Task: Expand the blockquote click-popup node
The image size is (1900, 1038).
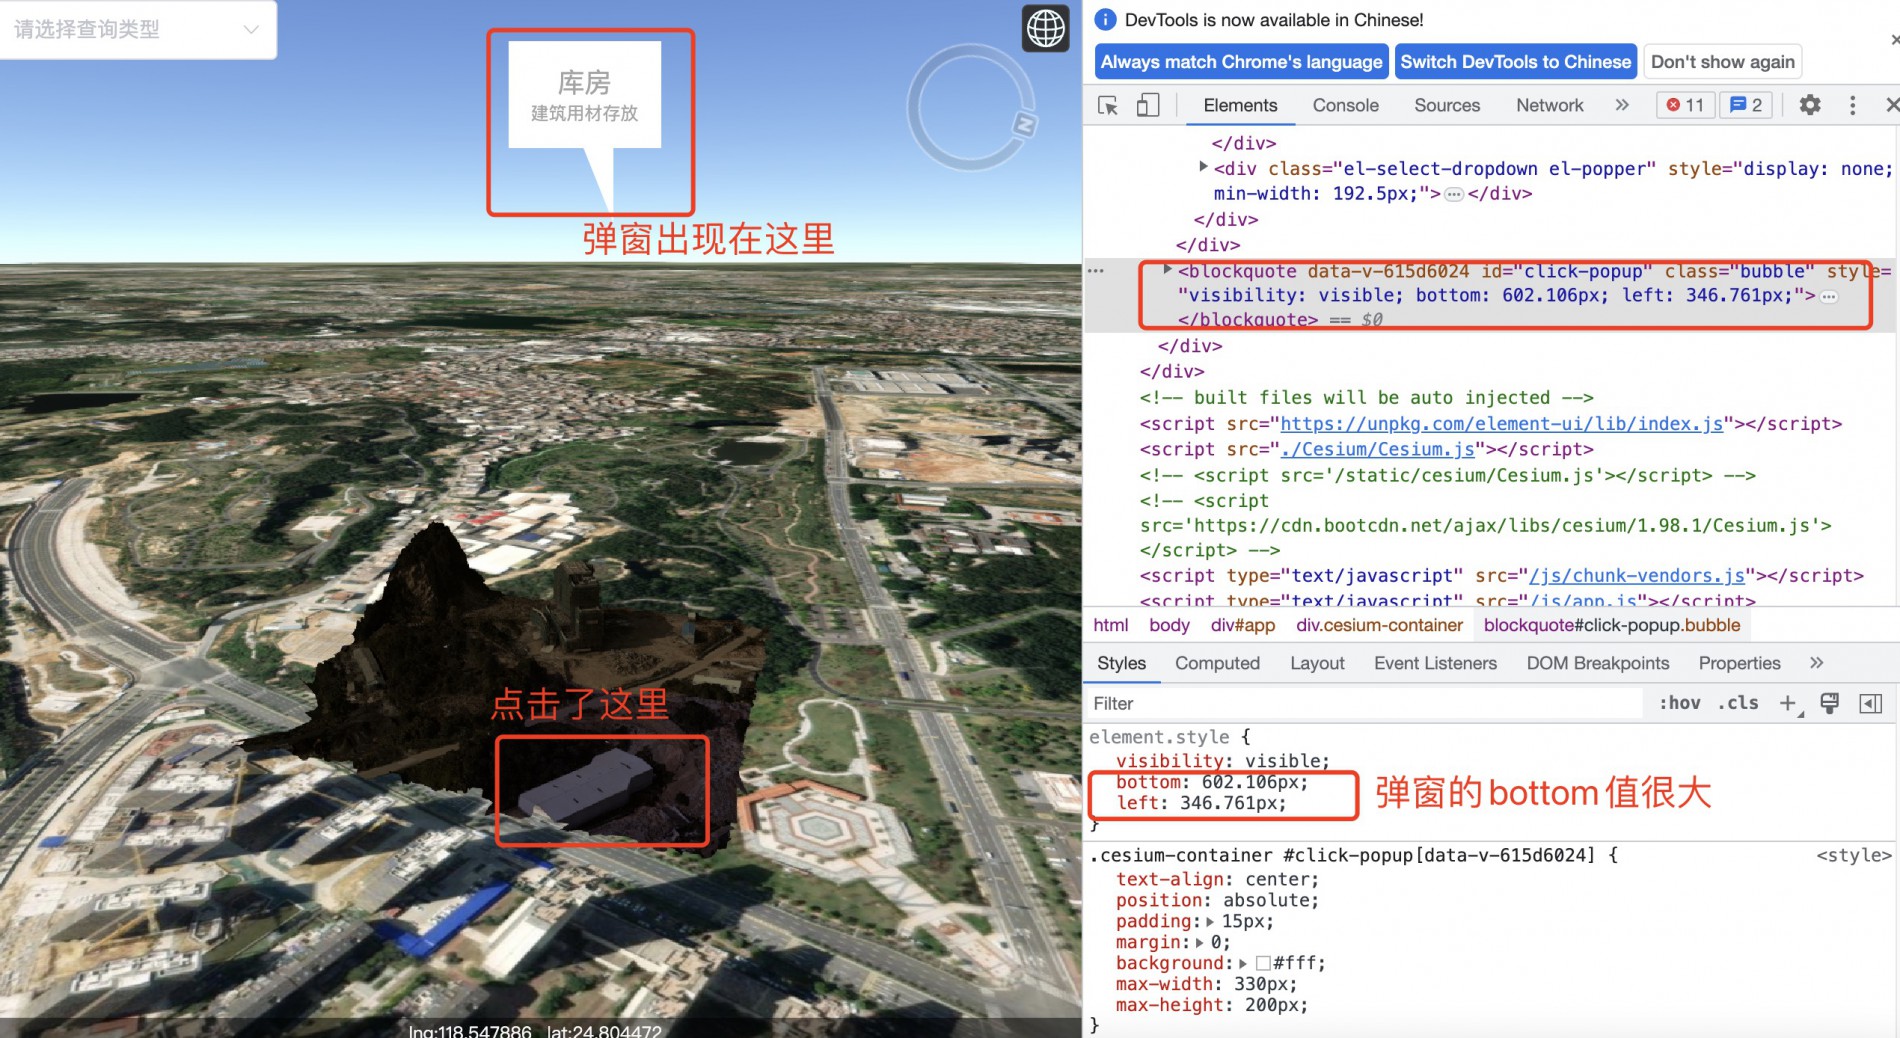Action: tap(1167, 270)
